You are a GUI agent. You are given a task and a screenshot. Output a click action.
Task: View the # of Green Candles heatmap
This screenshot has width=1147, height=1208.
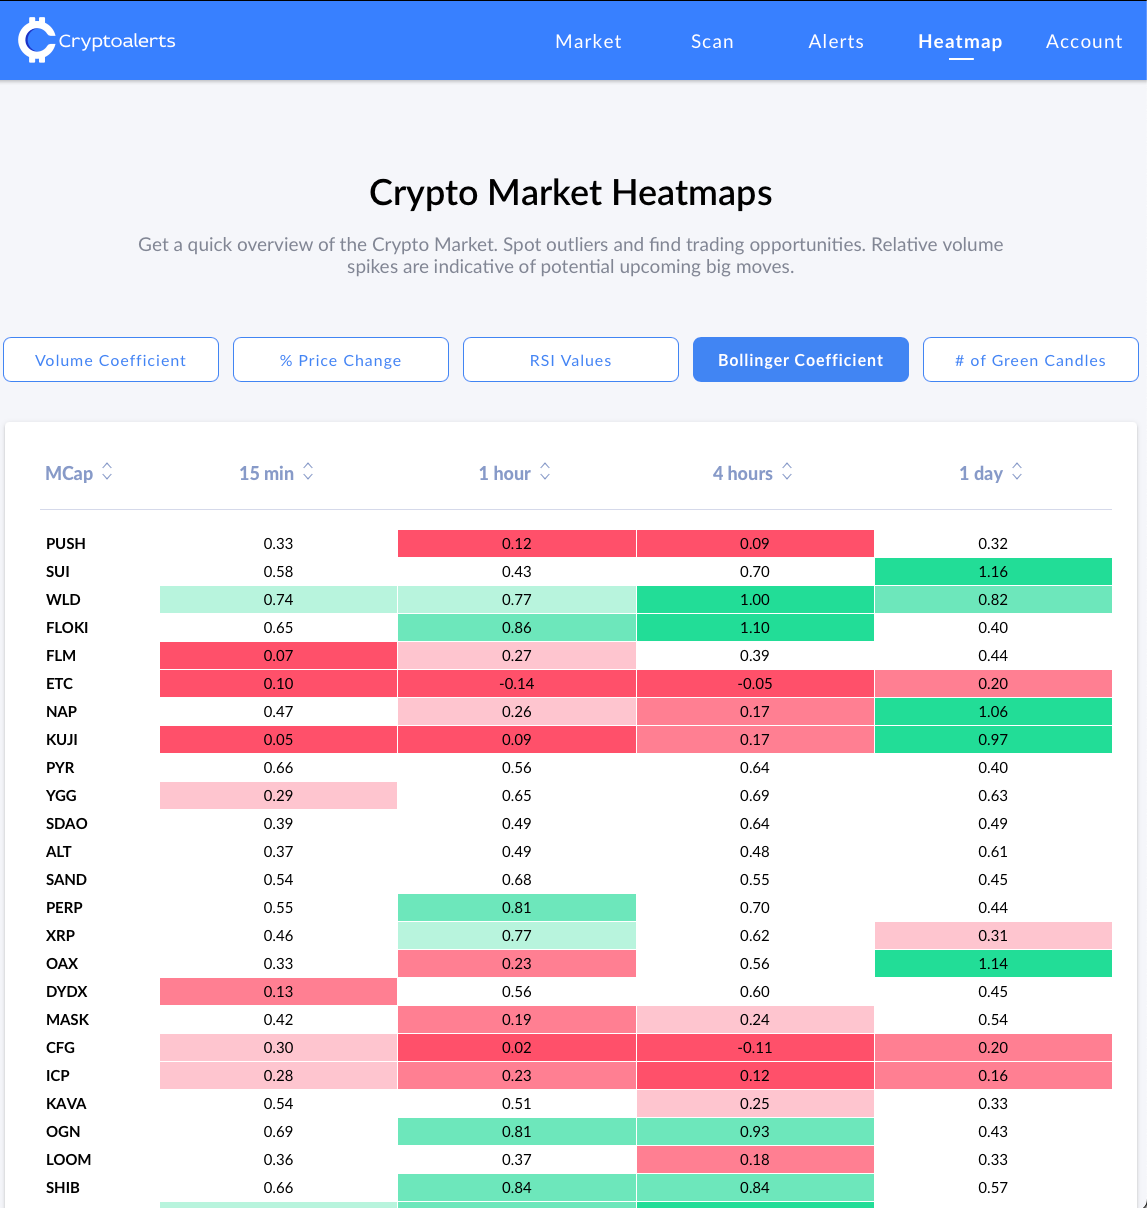(x=1030, y=360)
